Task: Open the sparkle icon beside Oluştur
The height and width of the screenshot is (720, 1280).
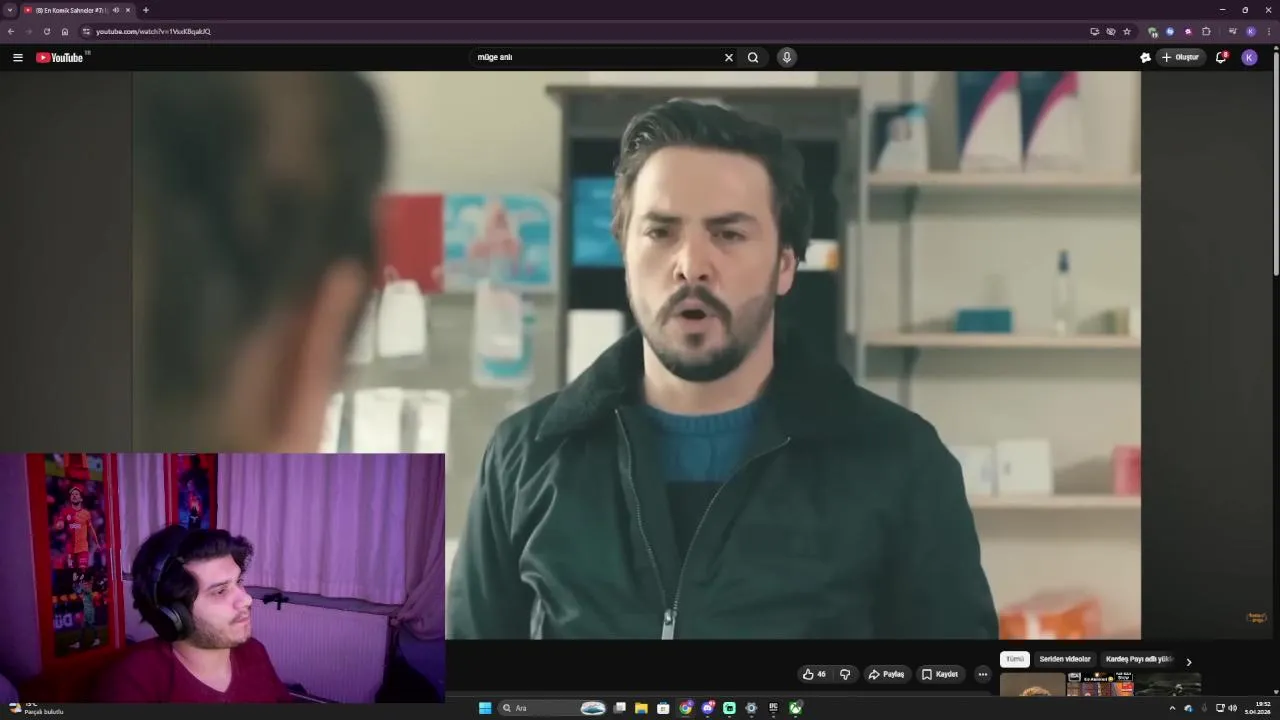Action: (x=1145, y=58)
